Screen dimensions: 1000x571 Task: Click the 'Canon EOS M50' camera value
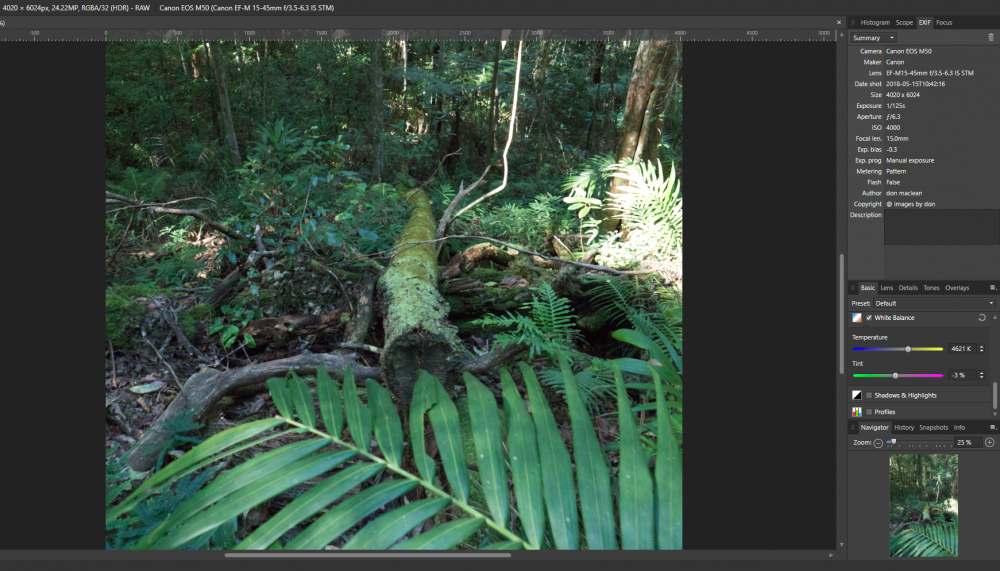click(908, 51)
